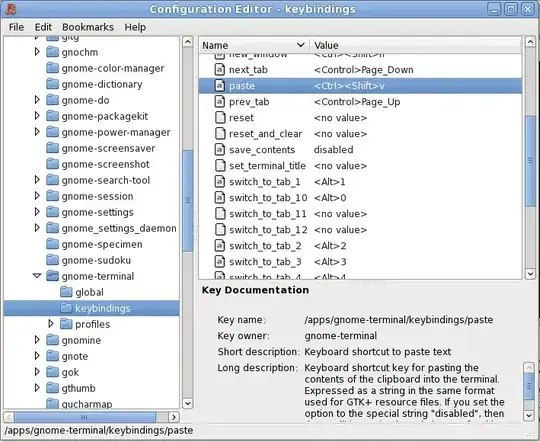Select the gnome-sudoku folder icon

52,260
